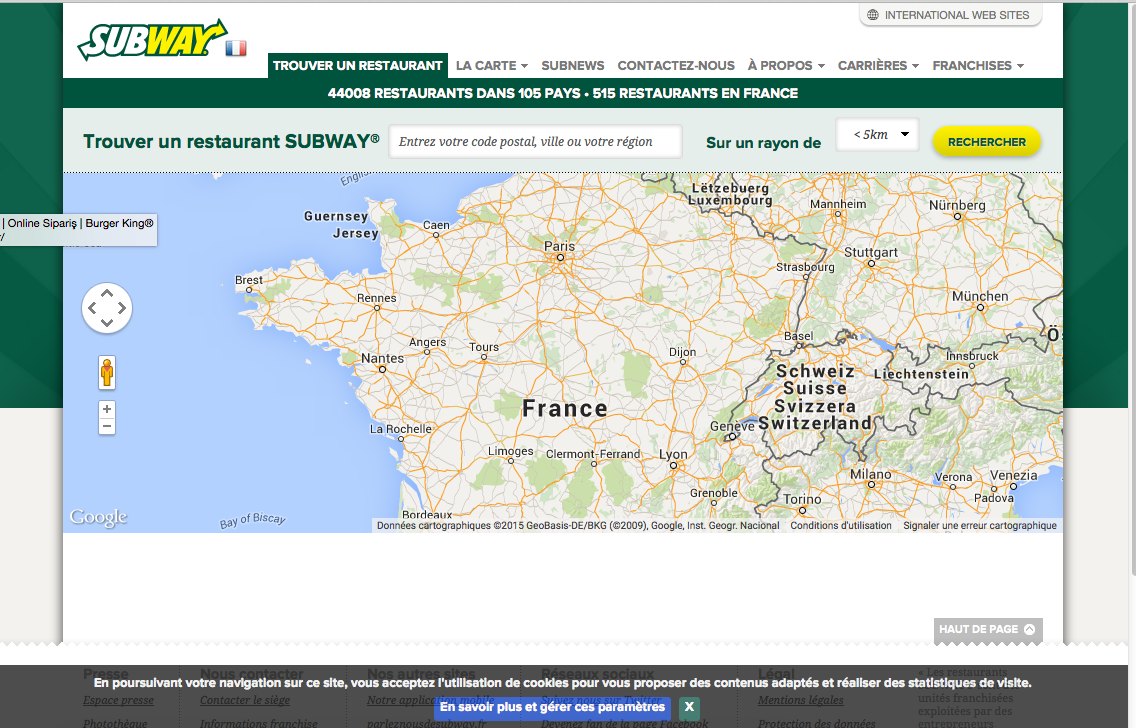Open the Subnews menu item
The height and width of the screenshot is (728, 1136).
click(x=572, y=66)
